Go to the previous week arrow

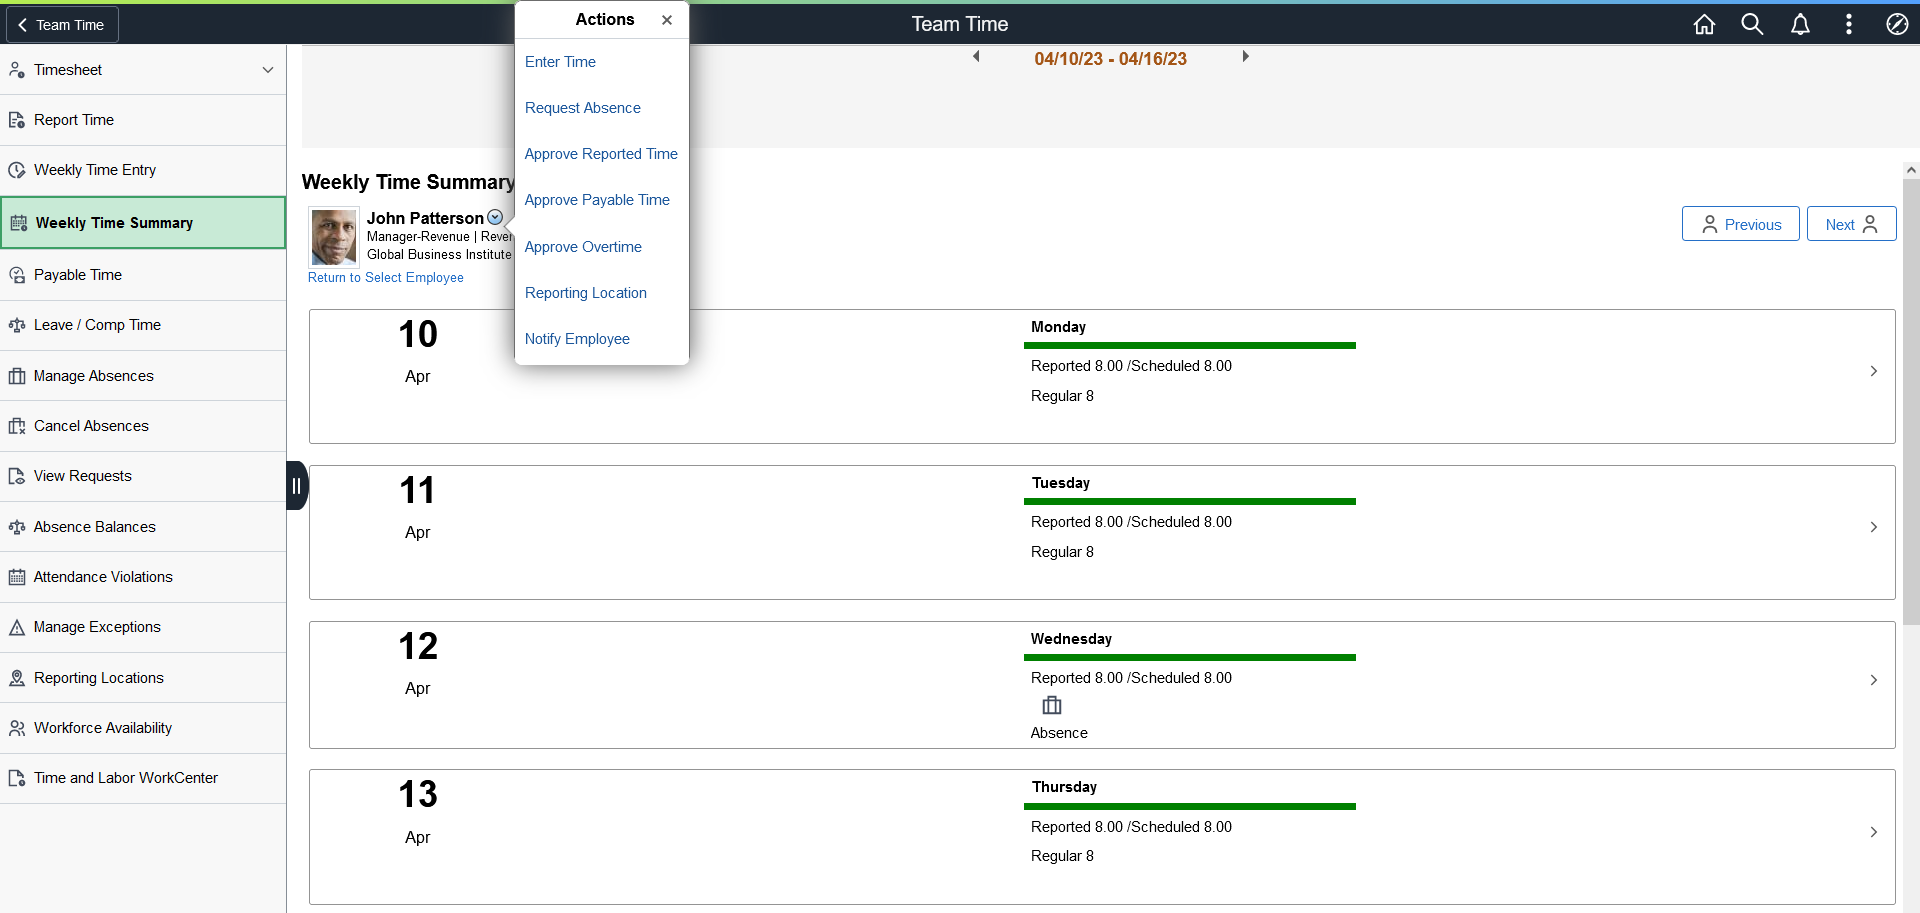pos(976,57)
